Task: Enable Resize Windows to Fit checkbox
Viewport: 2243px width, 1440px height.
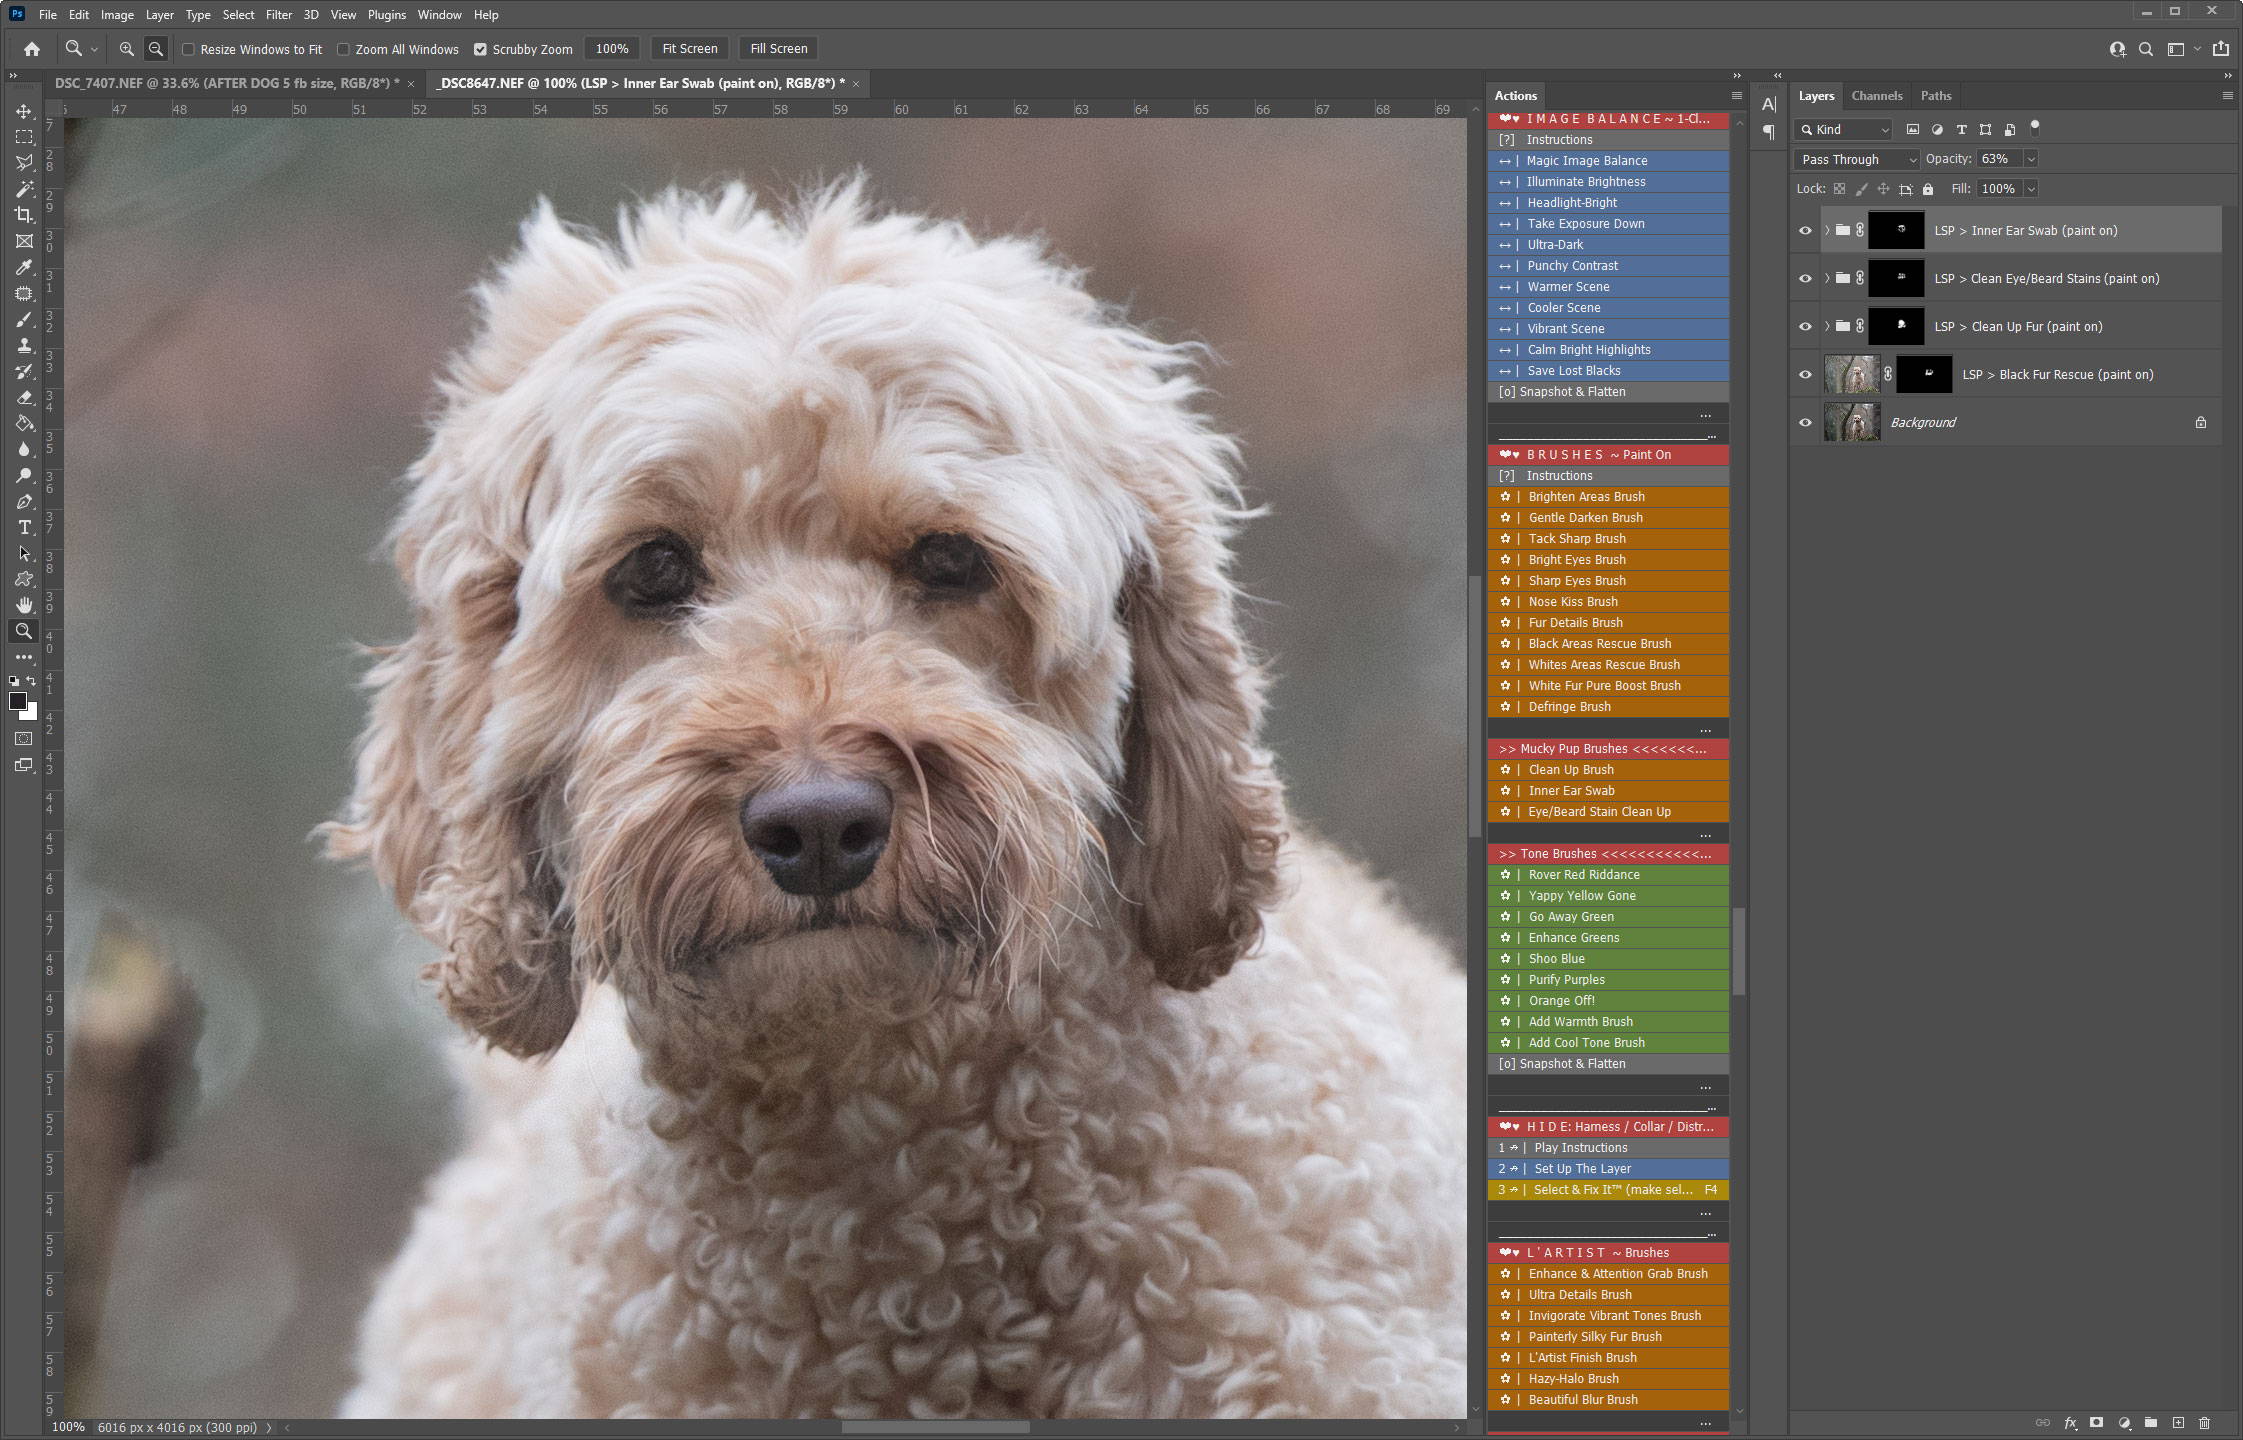Action: 188,49
